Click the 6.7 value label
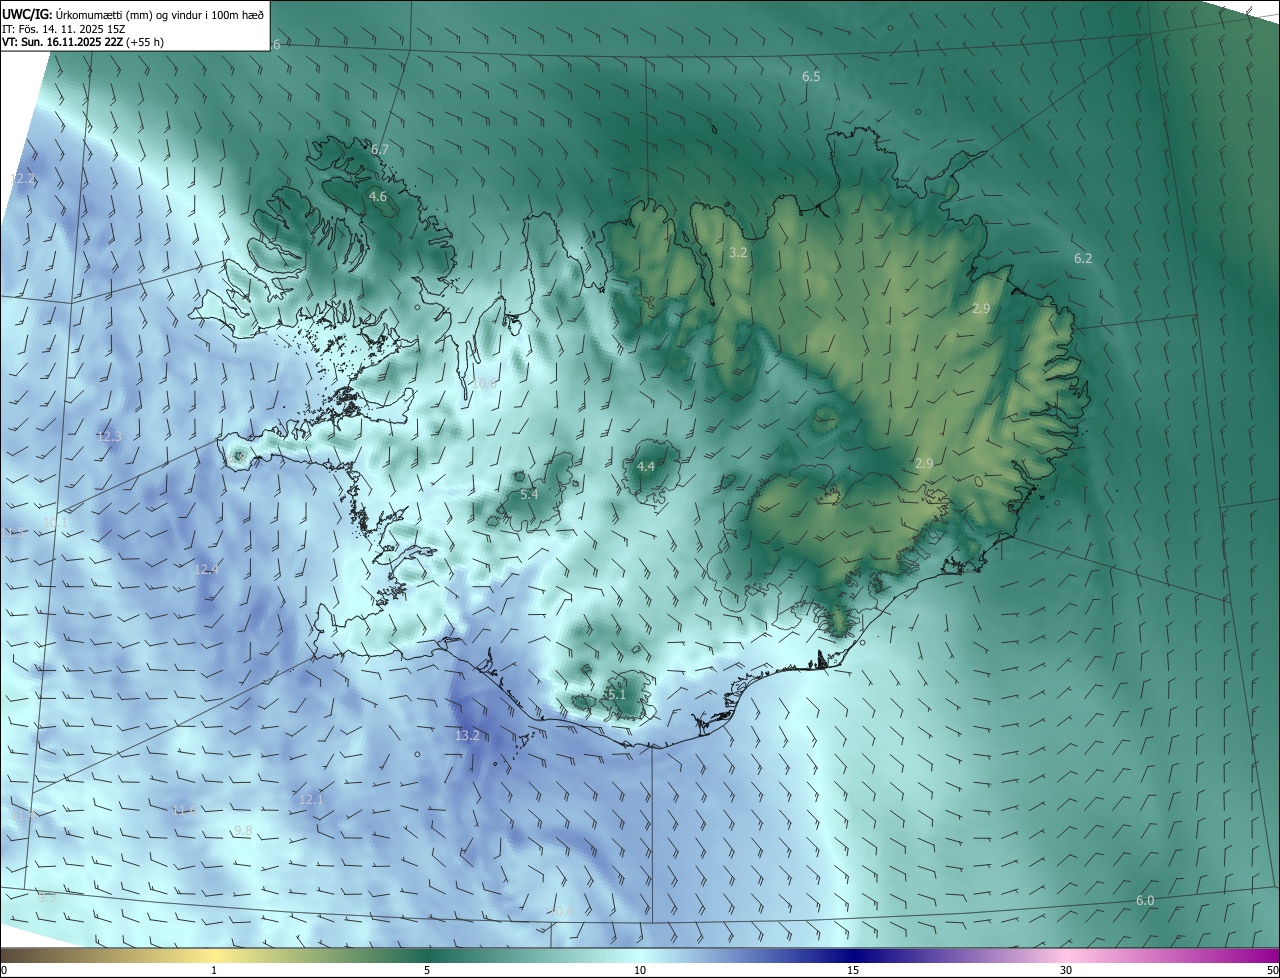1280x978 pixels. point(380,149)
